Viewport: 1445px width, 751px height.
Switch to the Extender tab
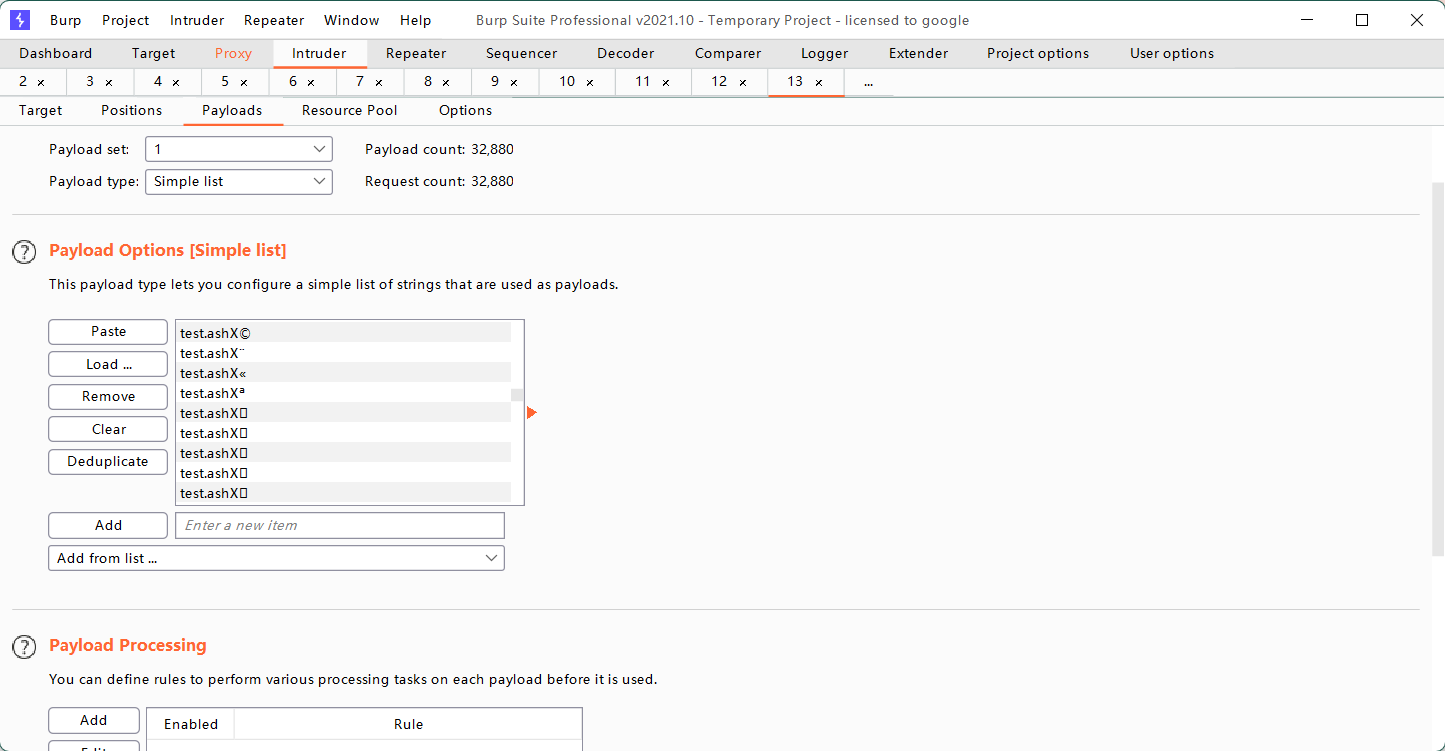tap(918, 53)
